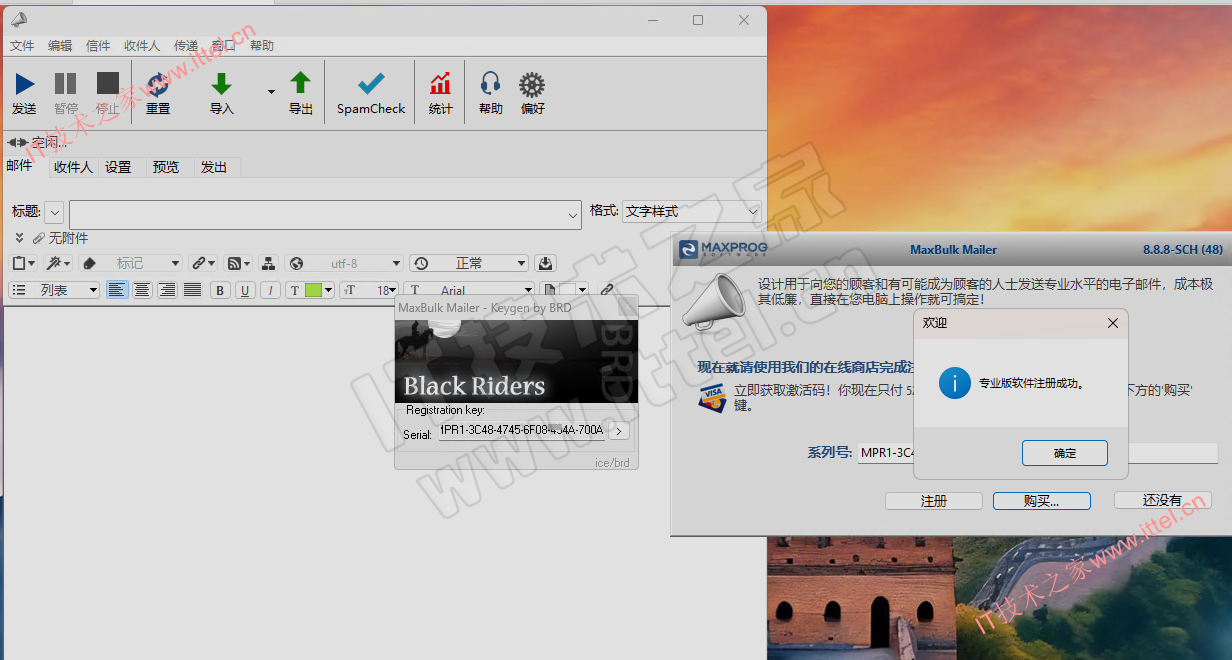Screen dimensions: 1232x660
Task: Open 统计 (Statistics) chart icon
Action: [440, 84]
